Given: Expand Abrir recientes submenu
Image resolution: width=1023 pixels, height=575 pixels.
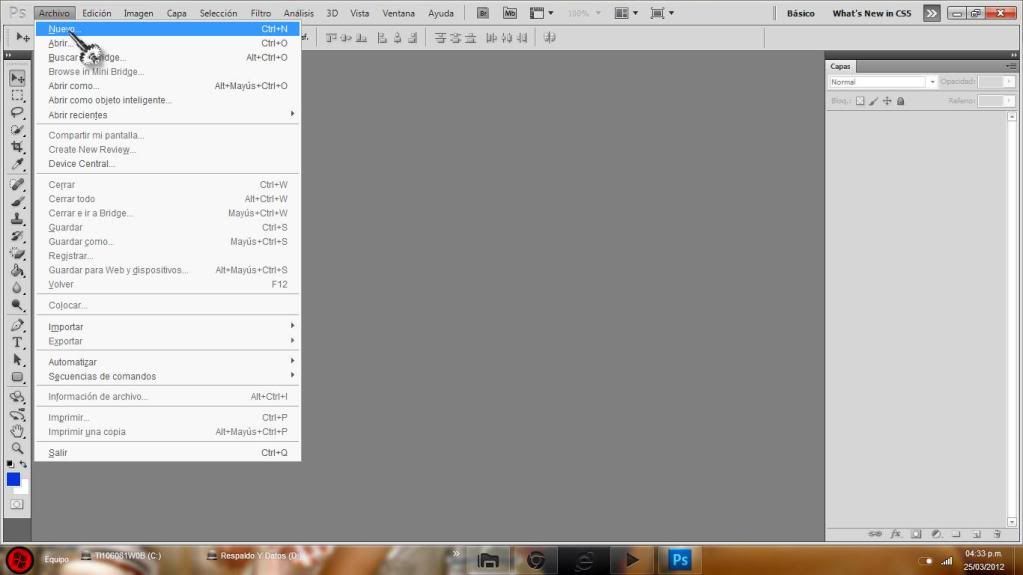Looking at the screenshot, I should (x=168, y=115).
